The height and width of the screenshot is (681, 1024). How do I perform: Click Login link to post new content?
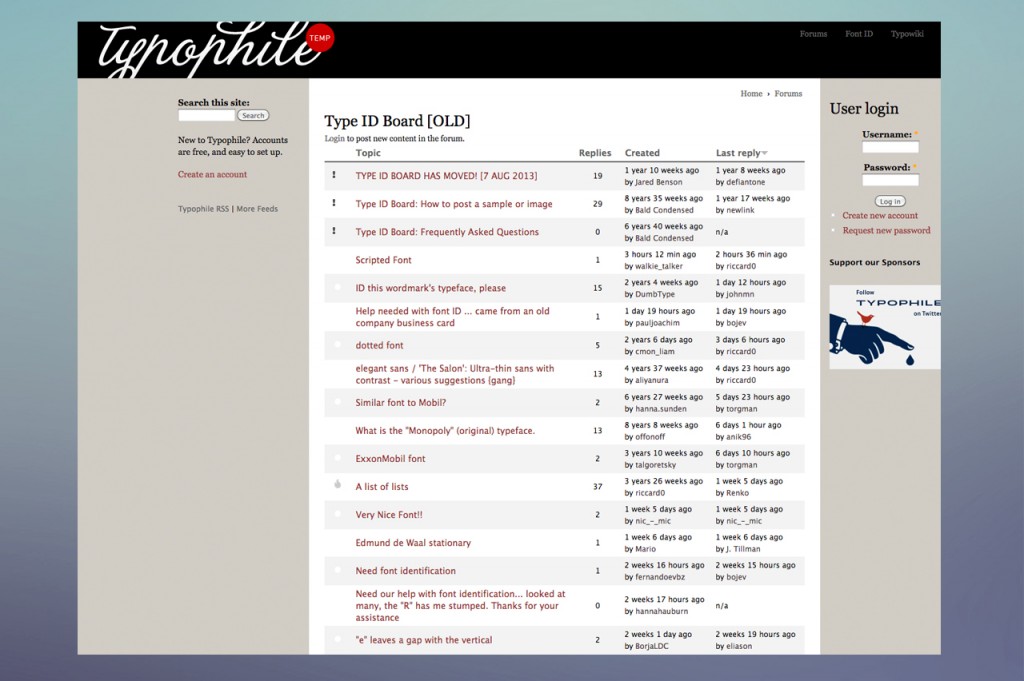pyautogui.click(x=334, y=138)
